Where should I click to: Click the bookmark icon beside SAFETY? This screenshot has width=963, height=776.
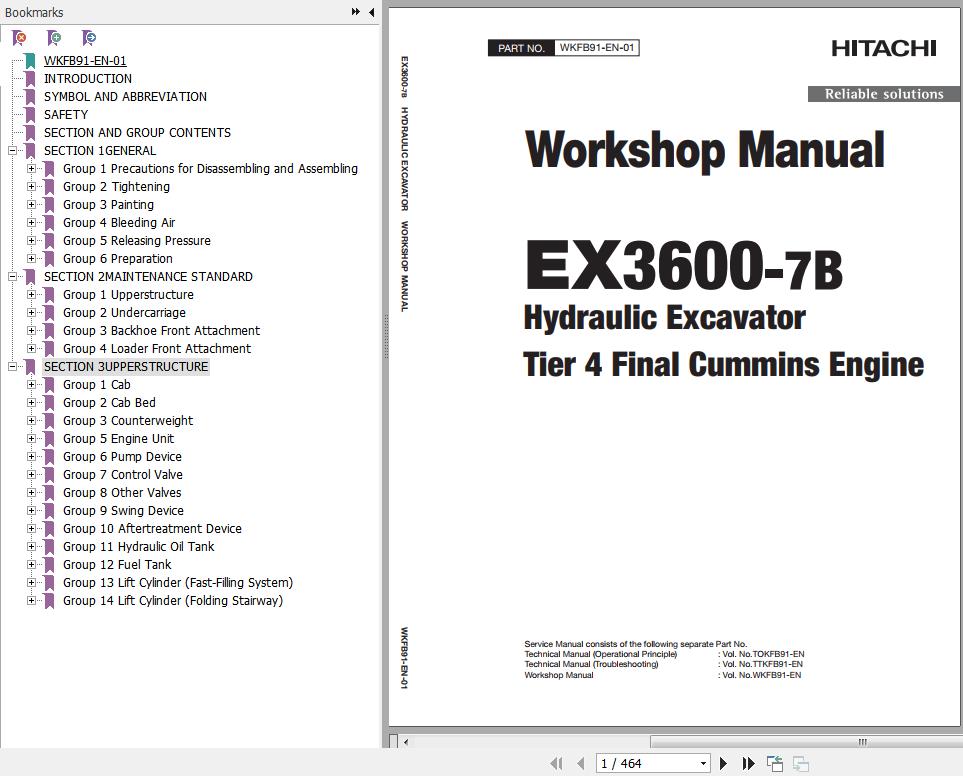pyautogui.click(x=30, y=115)
